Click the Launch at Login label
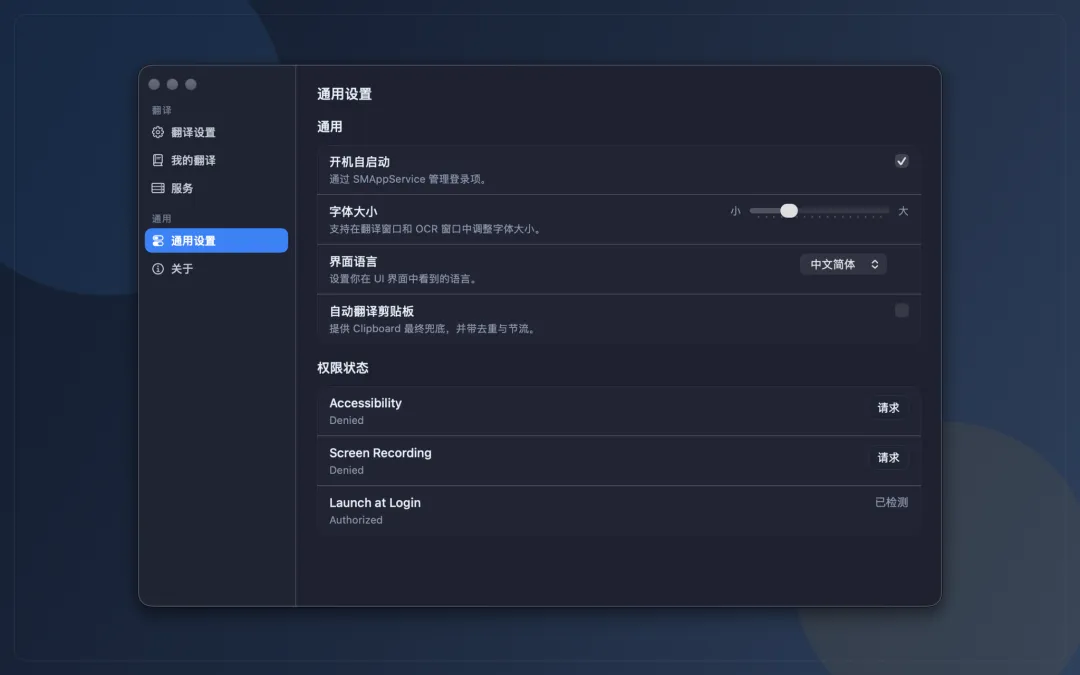Screen dimensions: 1080x675 click(x=375, y=503)
